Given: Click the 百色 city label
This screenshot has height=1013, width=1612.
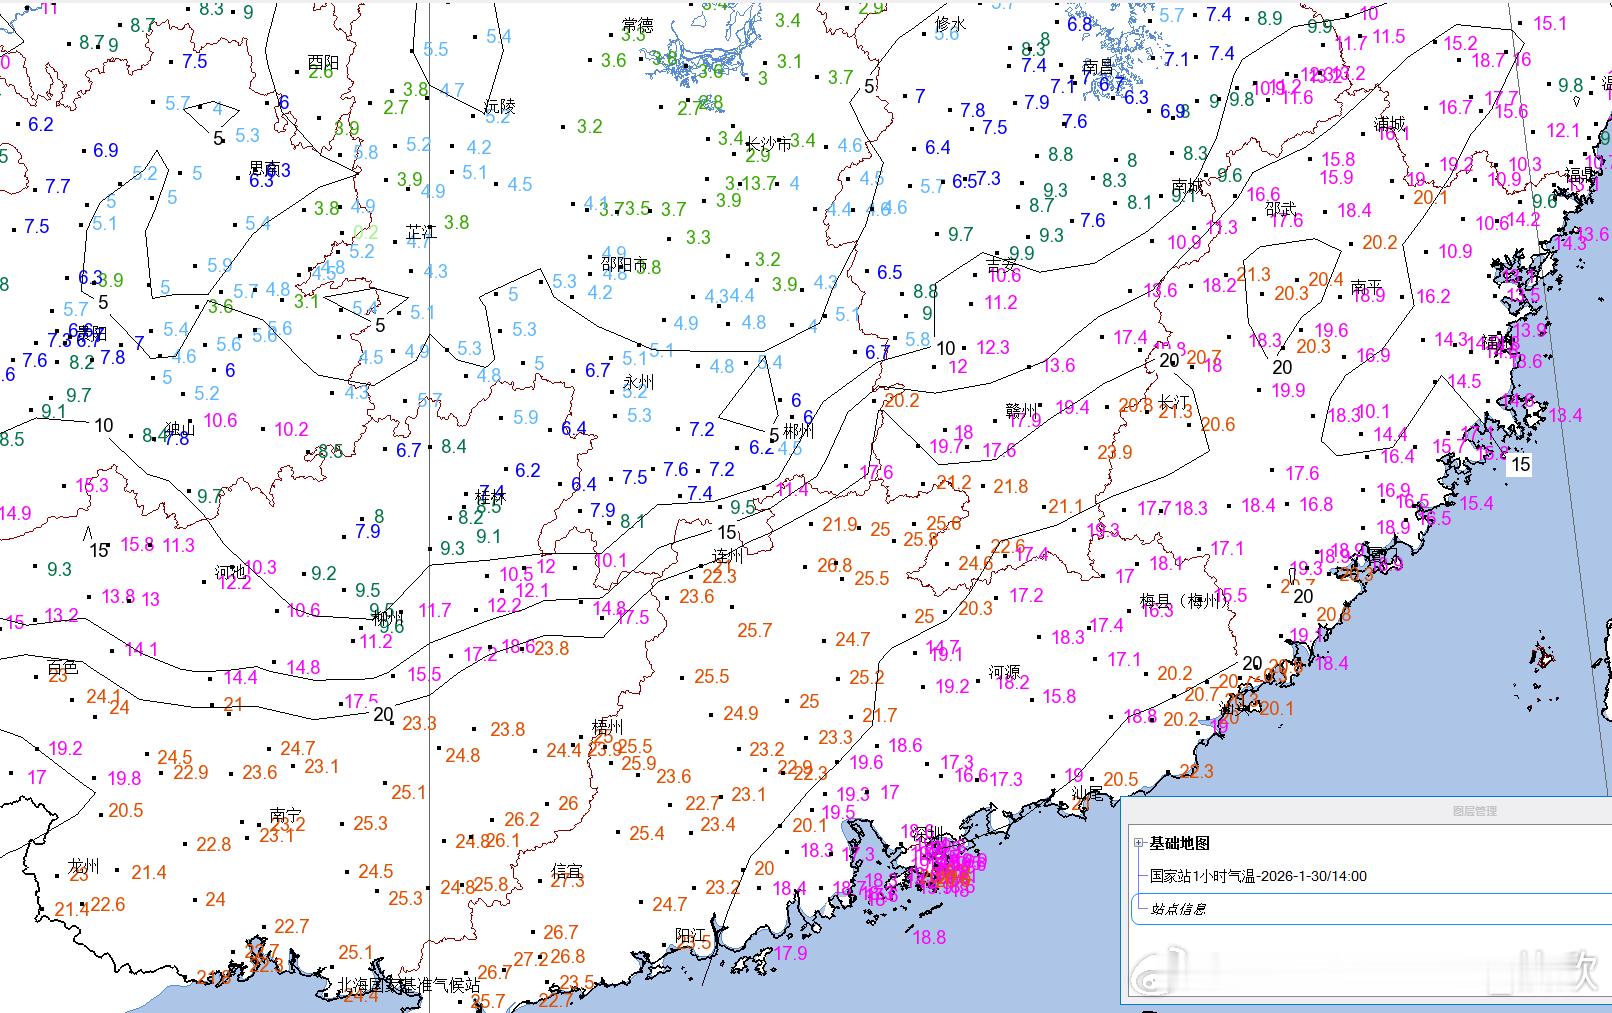Looking at the screenshot, I should click(62, 667).
